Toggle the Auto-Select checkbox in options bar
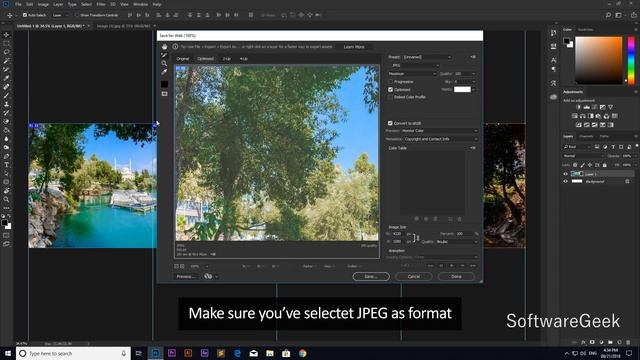Screen dimensions: 640x360 coord(24,15)
